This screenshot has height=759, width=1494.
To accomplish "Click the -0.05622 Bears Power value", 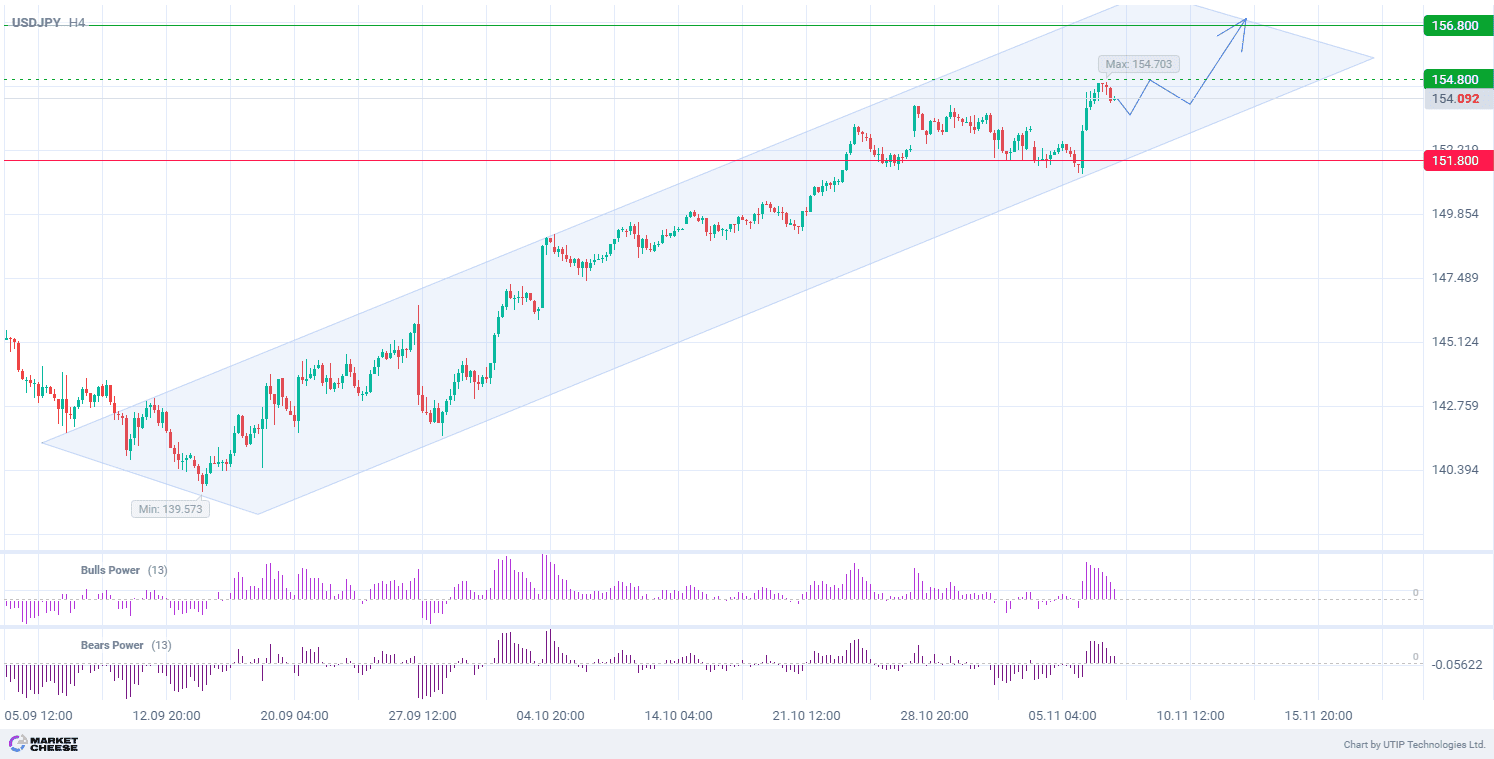I will [1455, 664].
